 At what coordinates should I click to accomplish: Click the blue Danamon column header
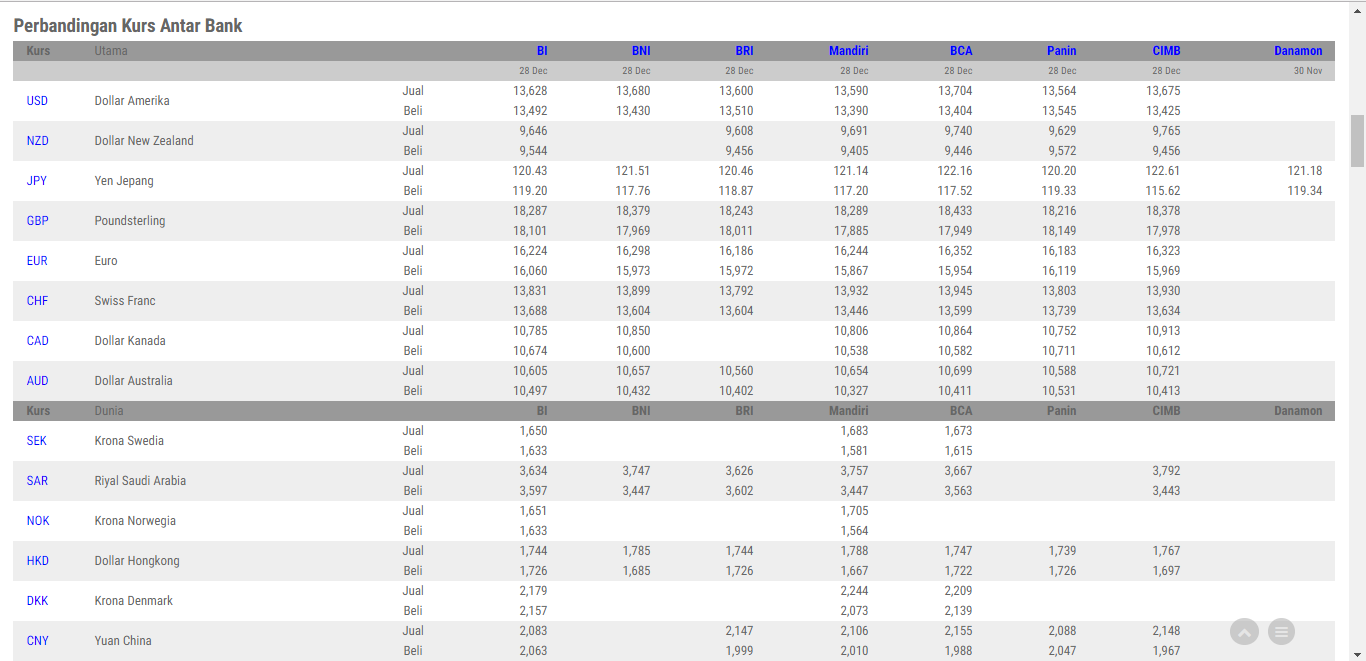pos(1298,51)
